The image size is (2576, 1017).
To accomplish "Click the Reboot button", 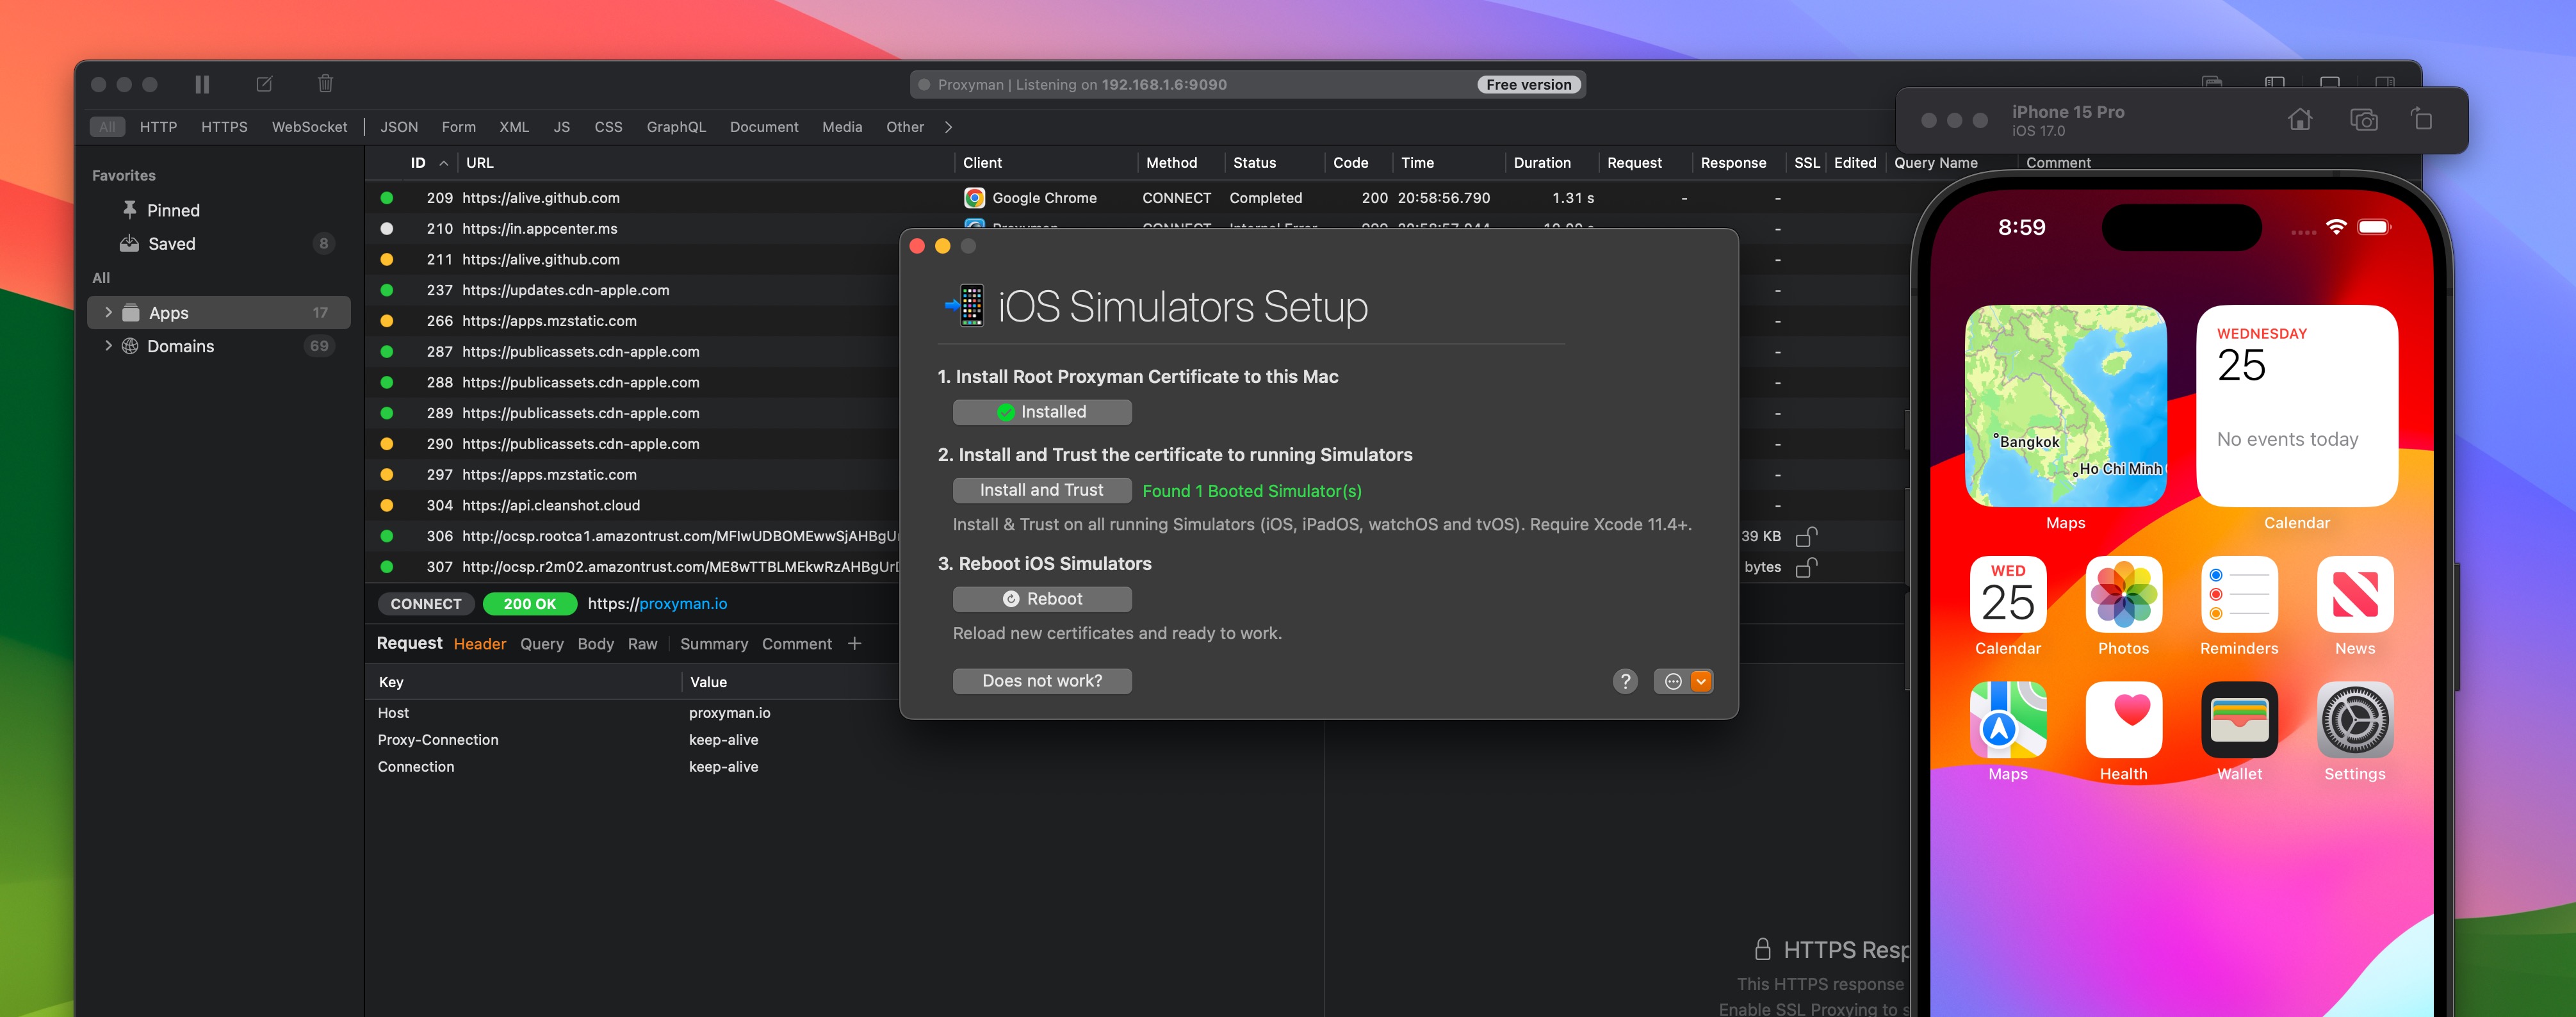I will [1041, 599].
